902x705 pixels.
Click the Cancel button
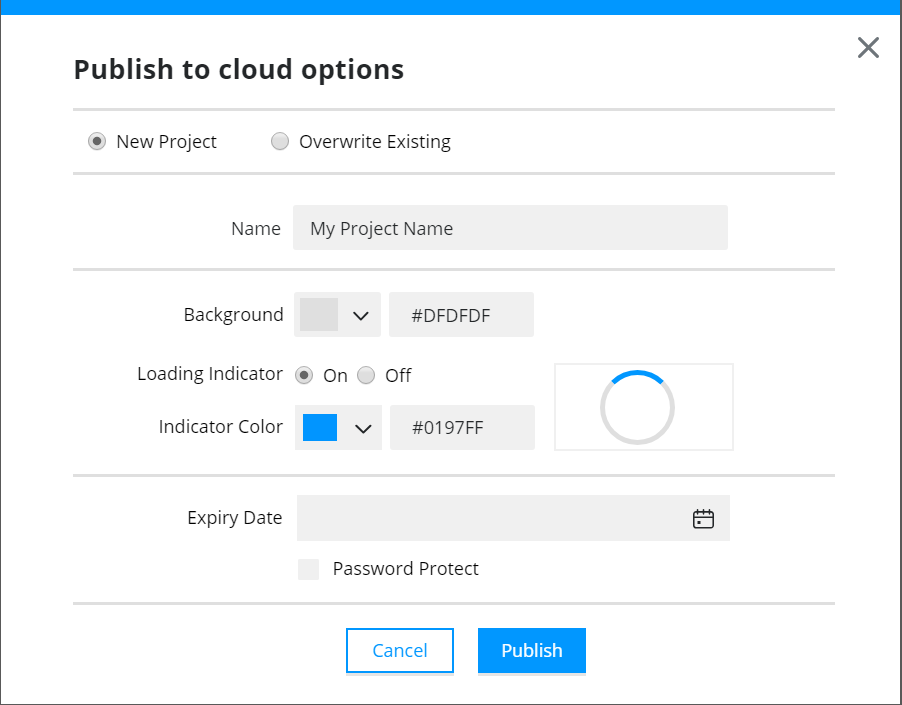point(400,650)
